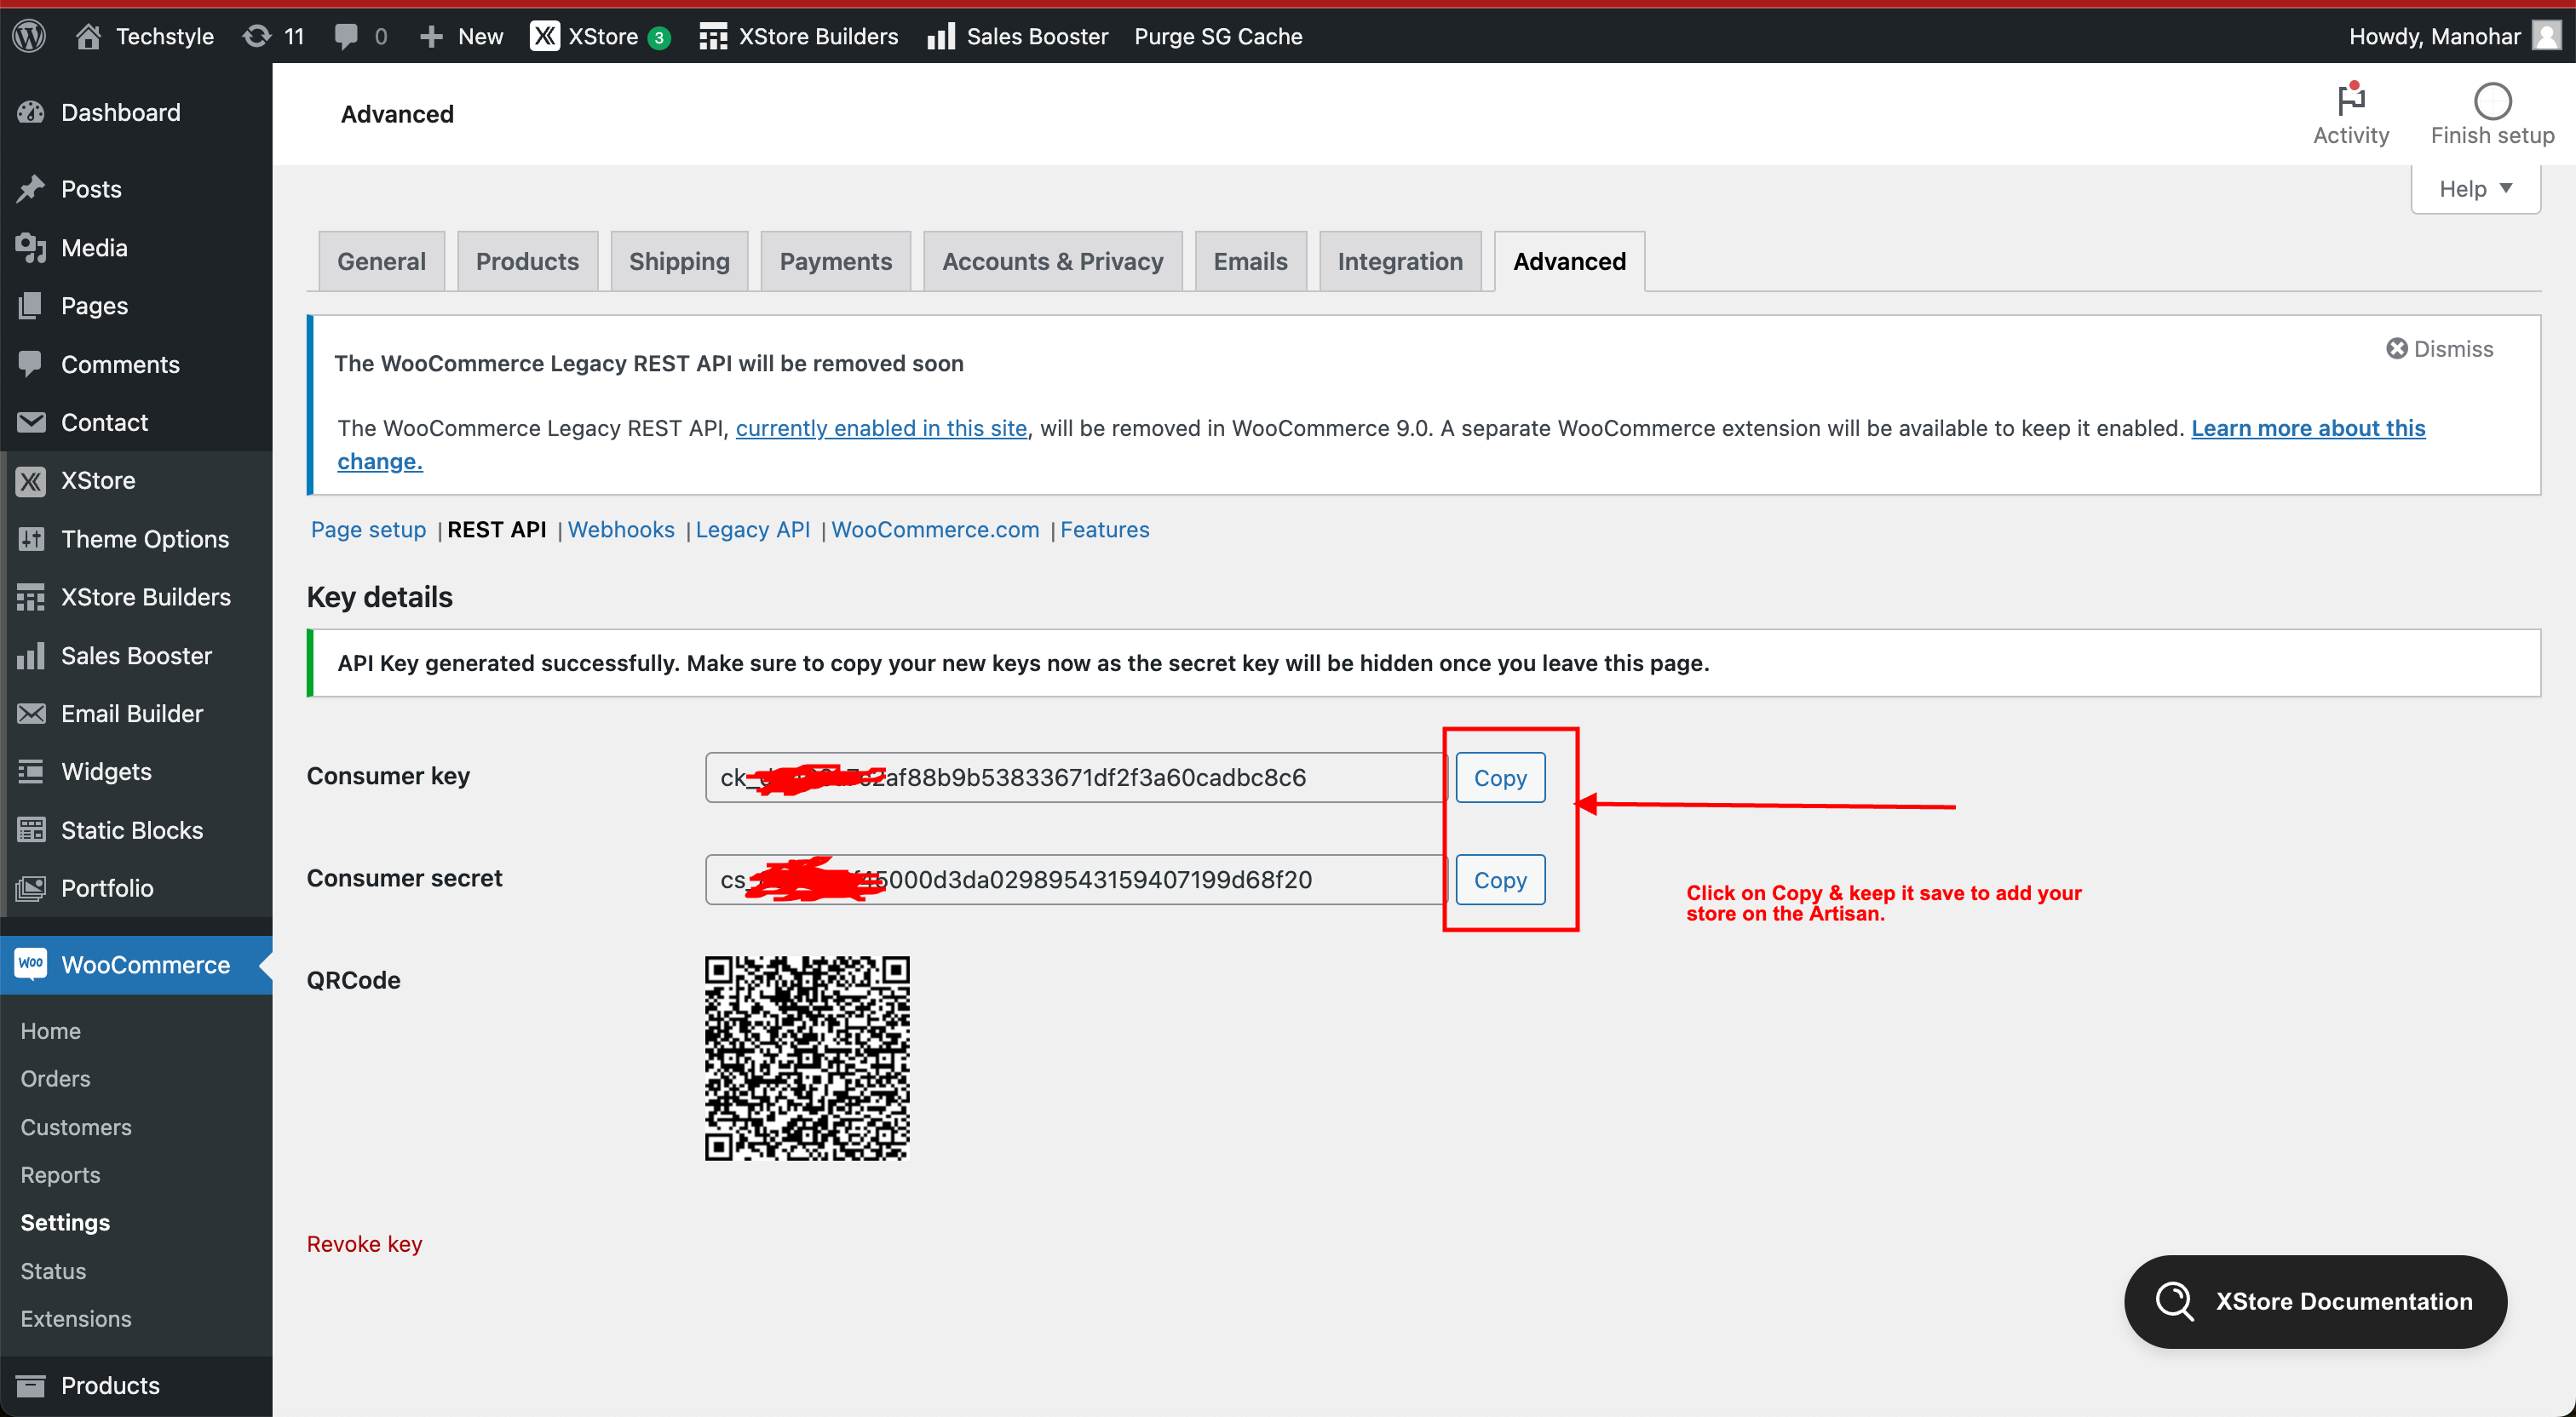
Task: Dismiss the Legacy REST API notice
Action: pyautogui.click(x=2439, y=348)
